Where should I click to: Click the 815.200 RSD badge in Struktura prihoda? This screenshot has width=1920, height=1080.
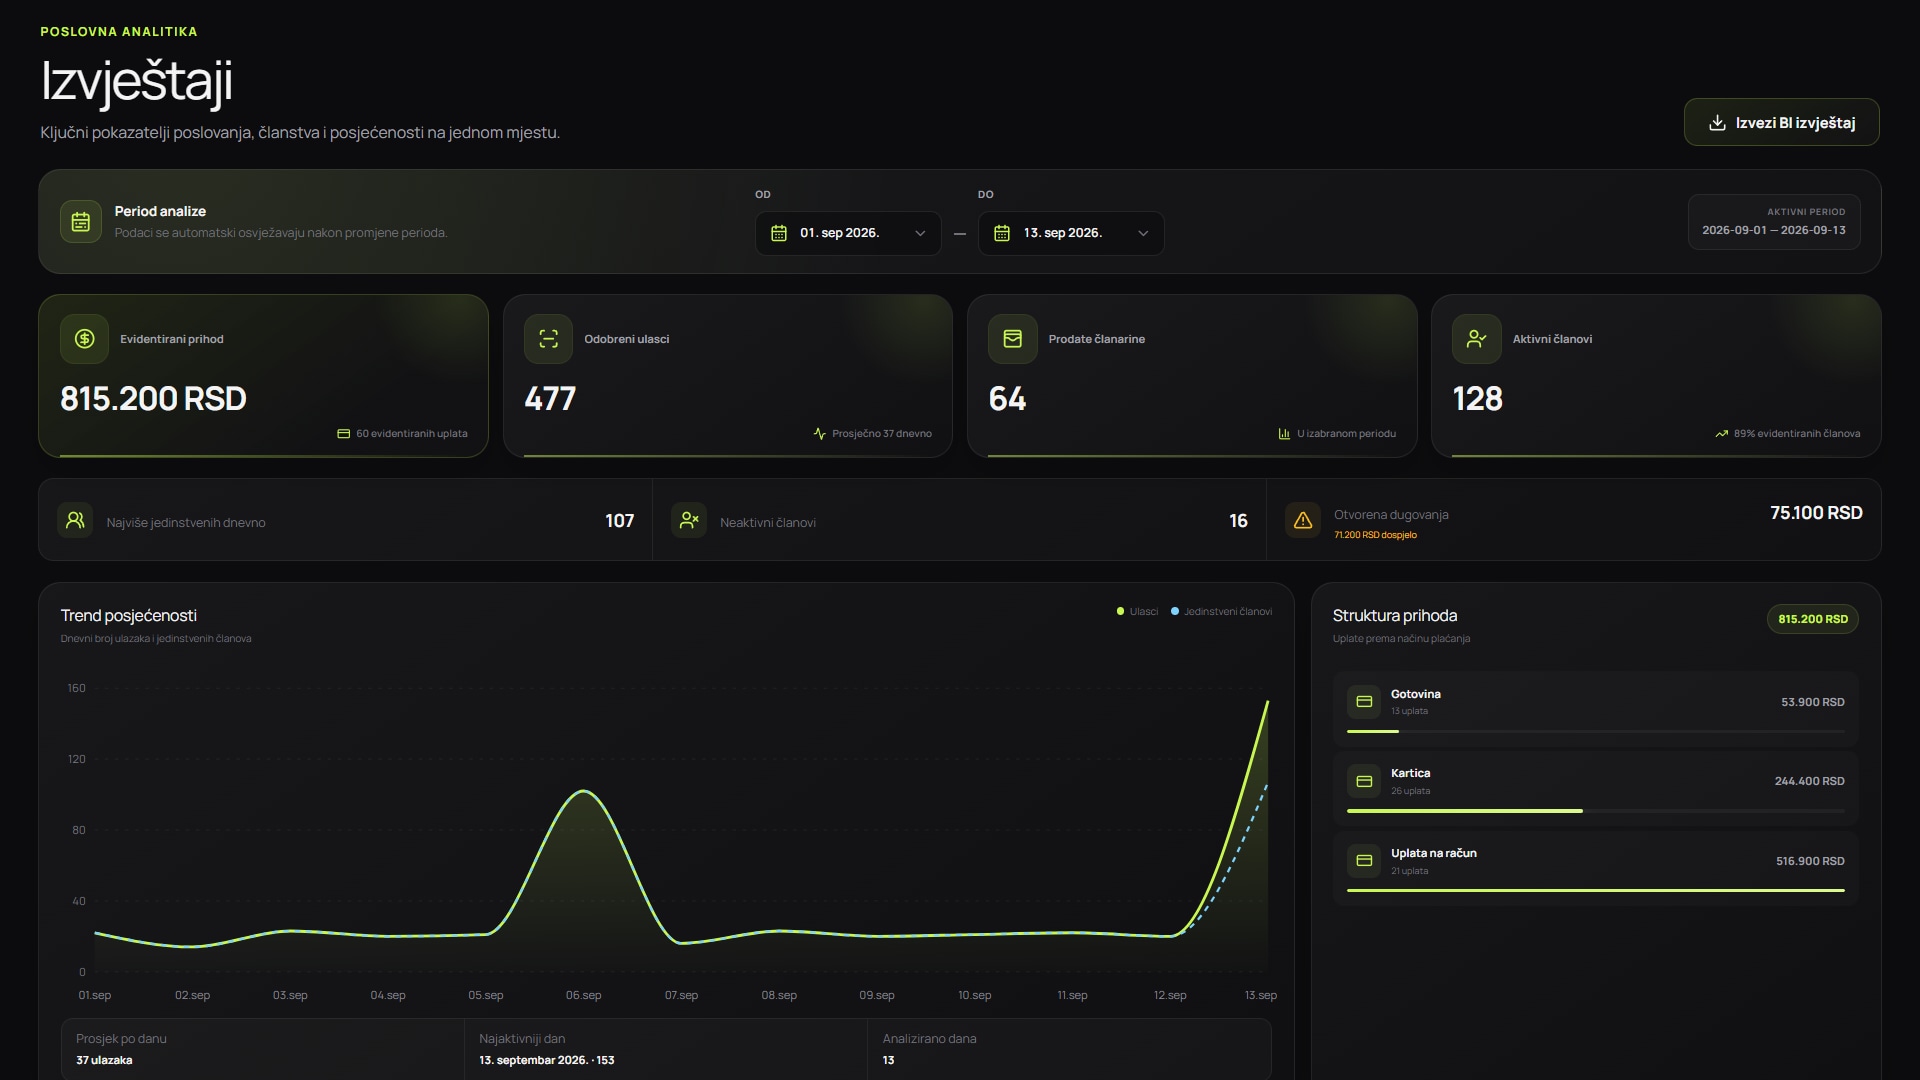pyautogui.click(x=1812, y=619)
